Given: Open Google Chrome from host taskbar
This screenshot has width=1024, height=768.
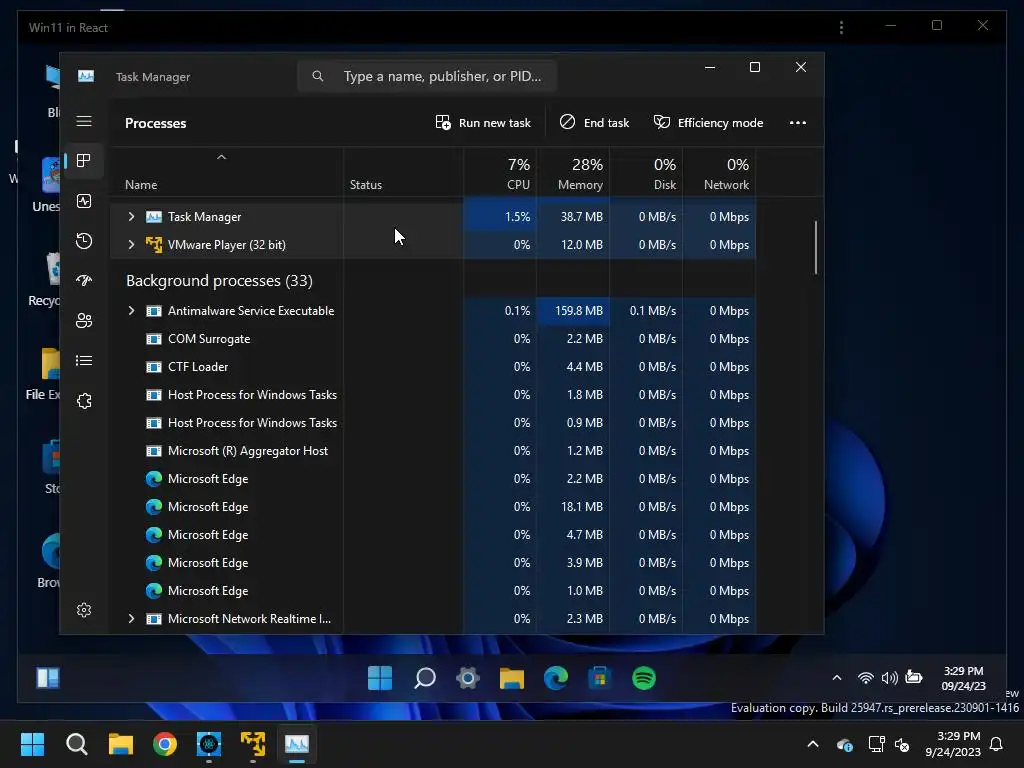Looking at the screenshot, I should click(165, 744).
